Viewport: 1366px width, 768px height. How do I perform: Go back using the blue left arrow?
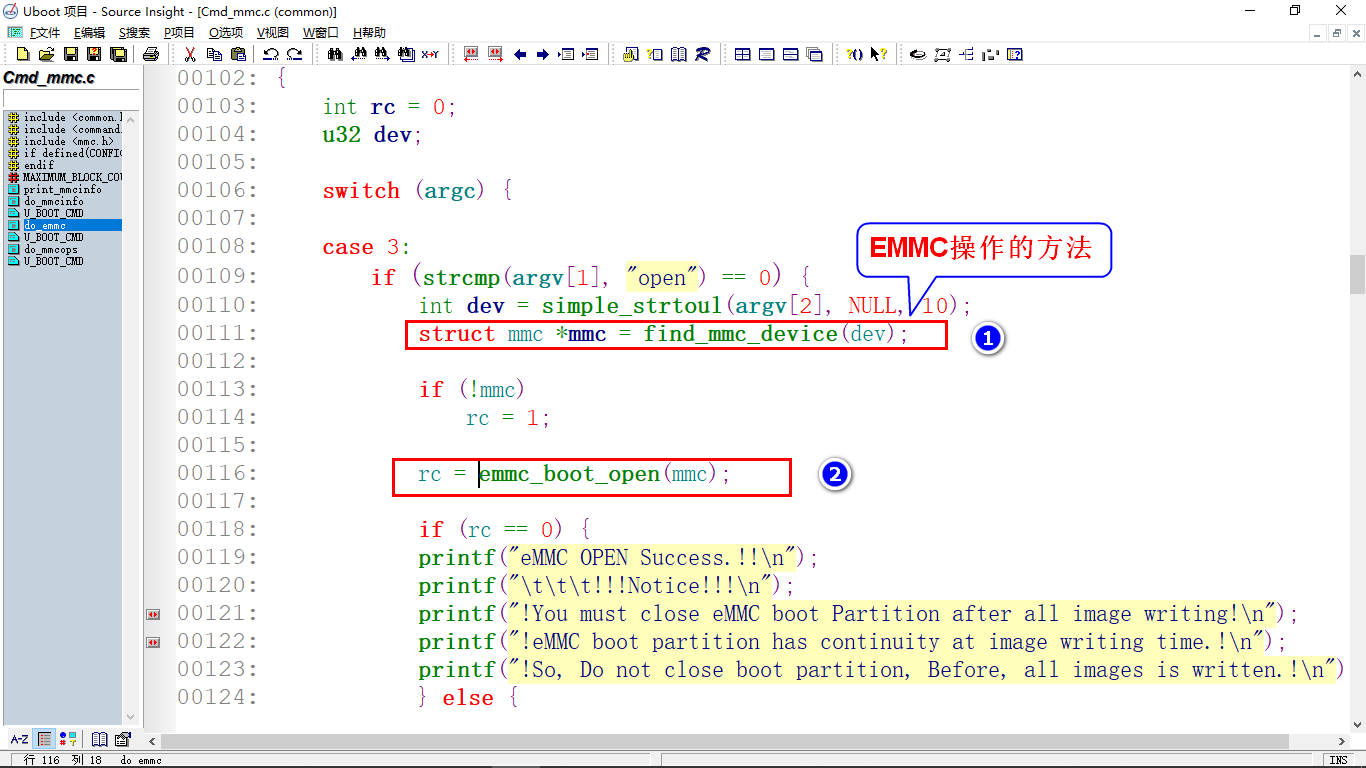click(520, 54)
